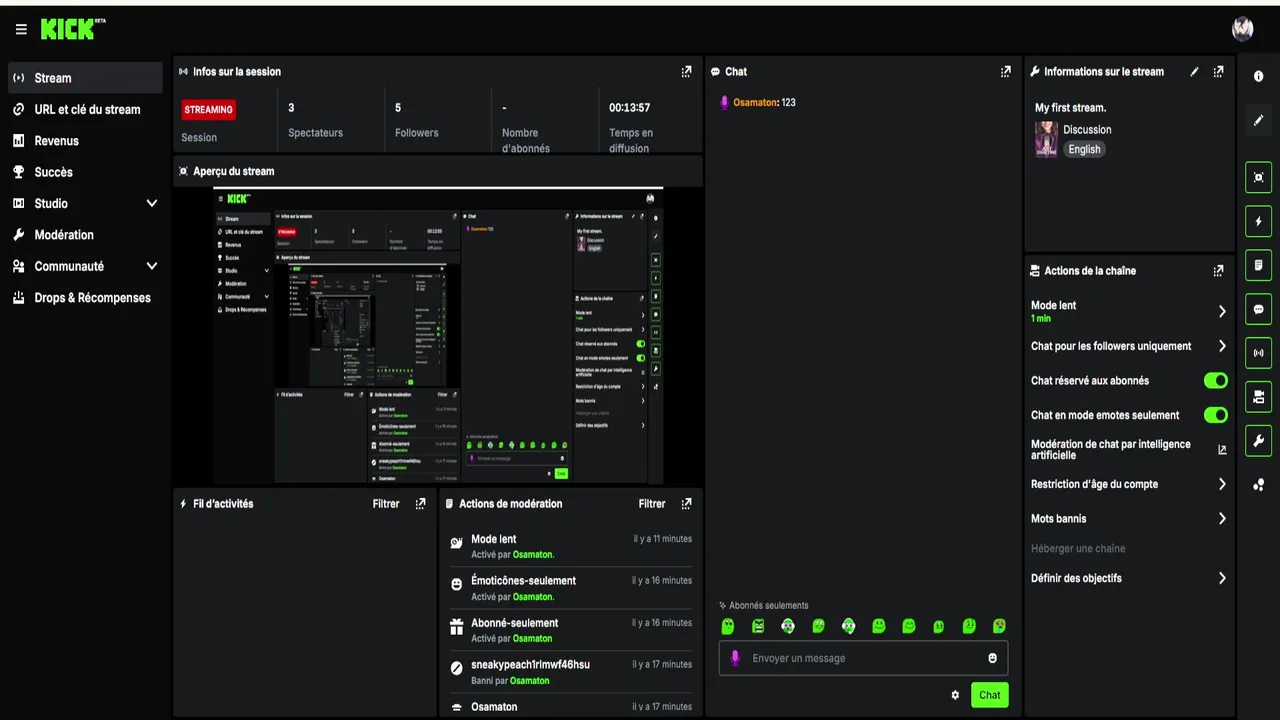Toggle the document list widget in right rail

[1258, 265]
